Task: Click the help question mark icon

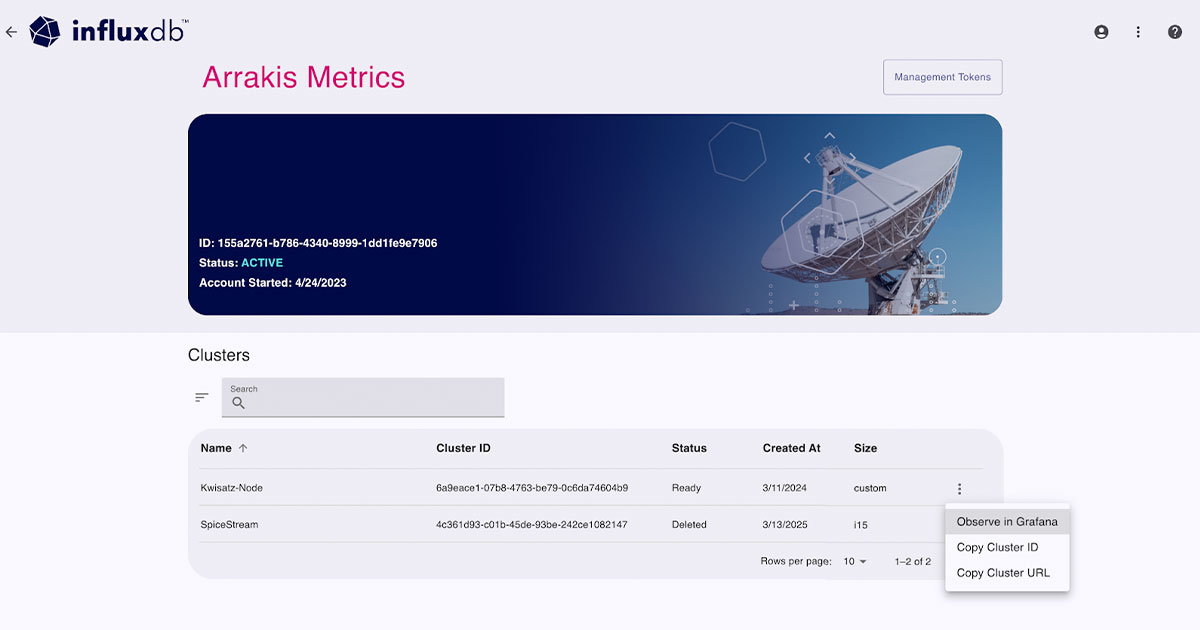Action: (x=1174, y=31)
